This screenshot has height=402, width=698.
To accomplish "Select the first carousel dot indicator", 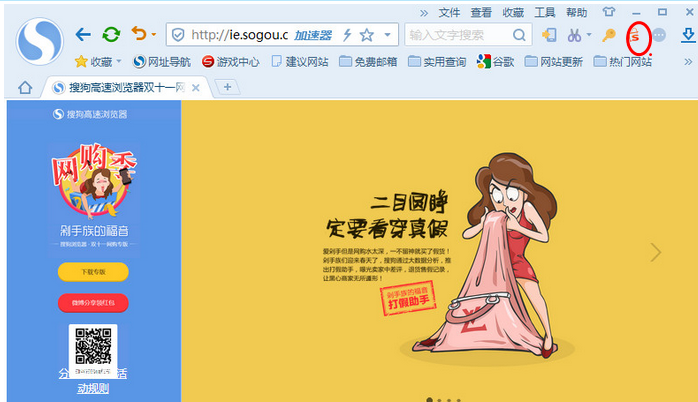I will click(430, 399).
